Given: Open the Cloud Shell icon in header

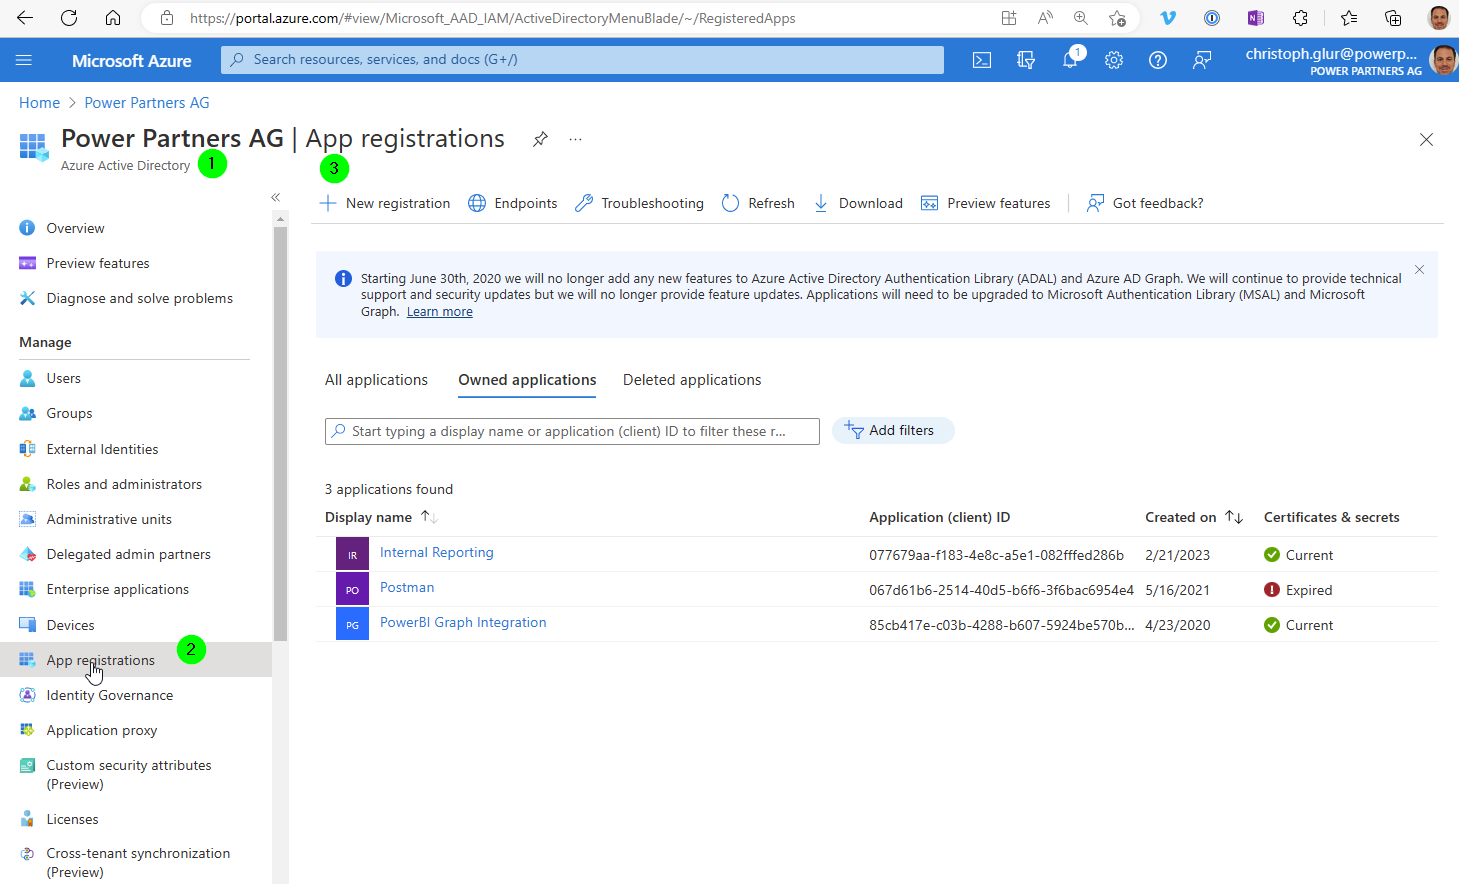Looking at the screenshot, I should click(982, 60).
